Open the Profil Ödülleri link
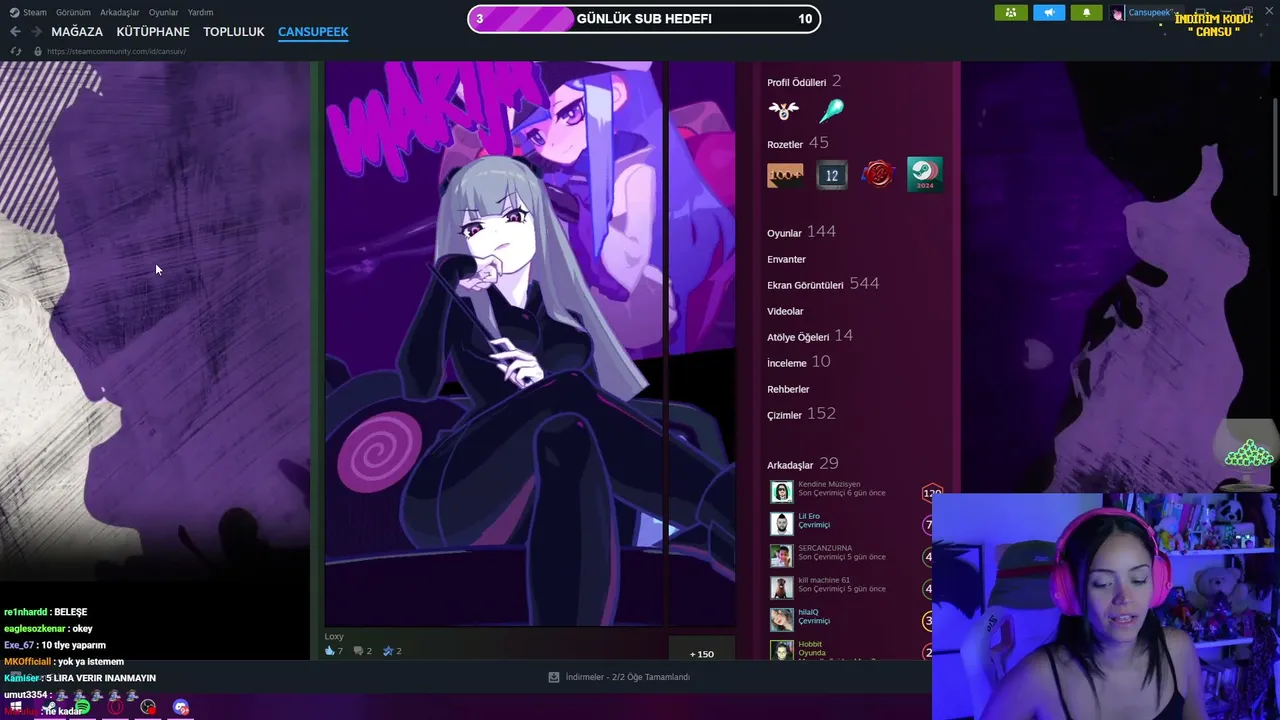The height and width of the screenshot is (720, 1280). click(797, 82)
